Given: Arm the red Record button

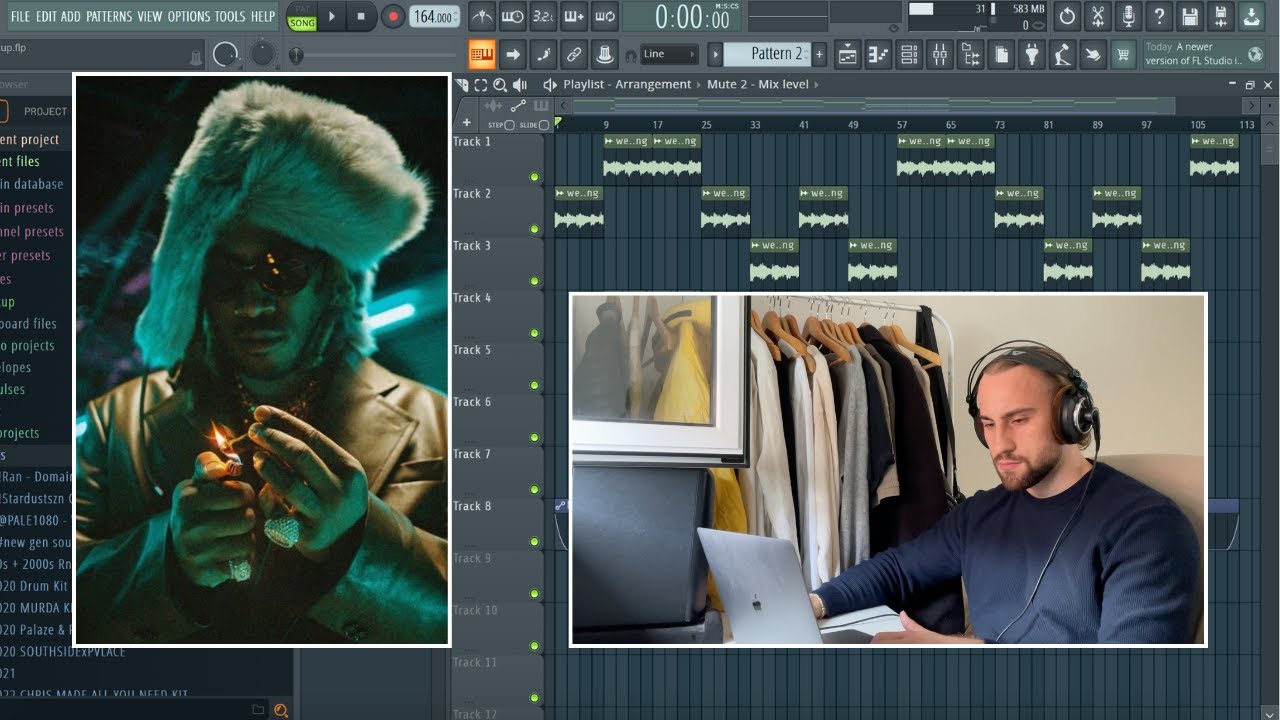Looking at the screenshot, I should 393,17.
